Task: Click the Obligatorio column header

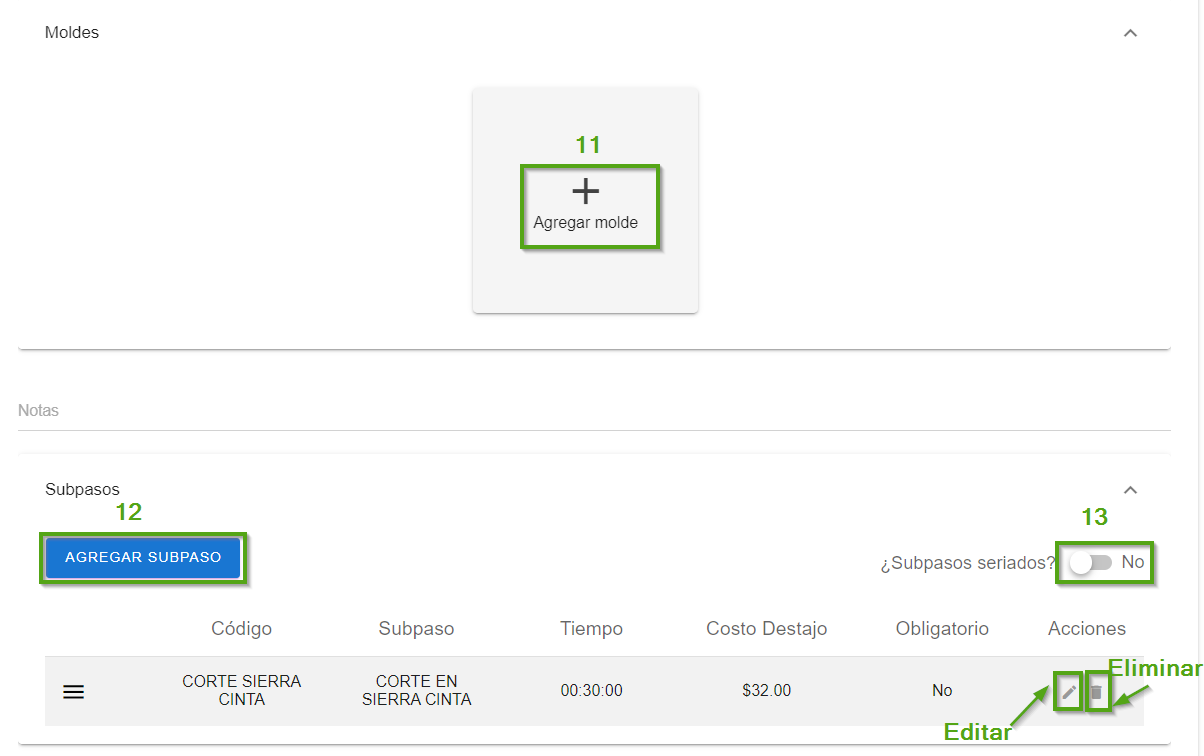Action: tap(942, 629)
